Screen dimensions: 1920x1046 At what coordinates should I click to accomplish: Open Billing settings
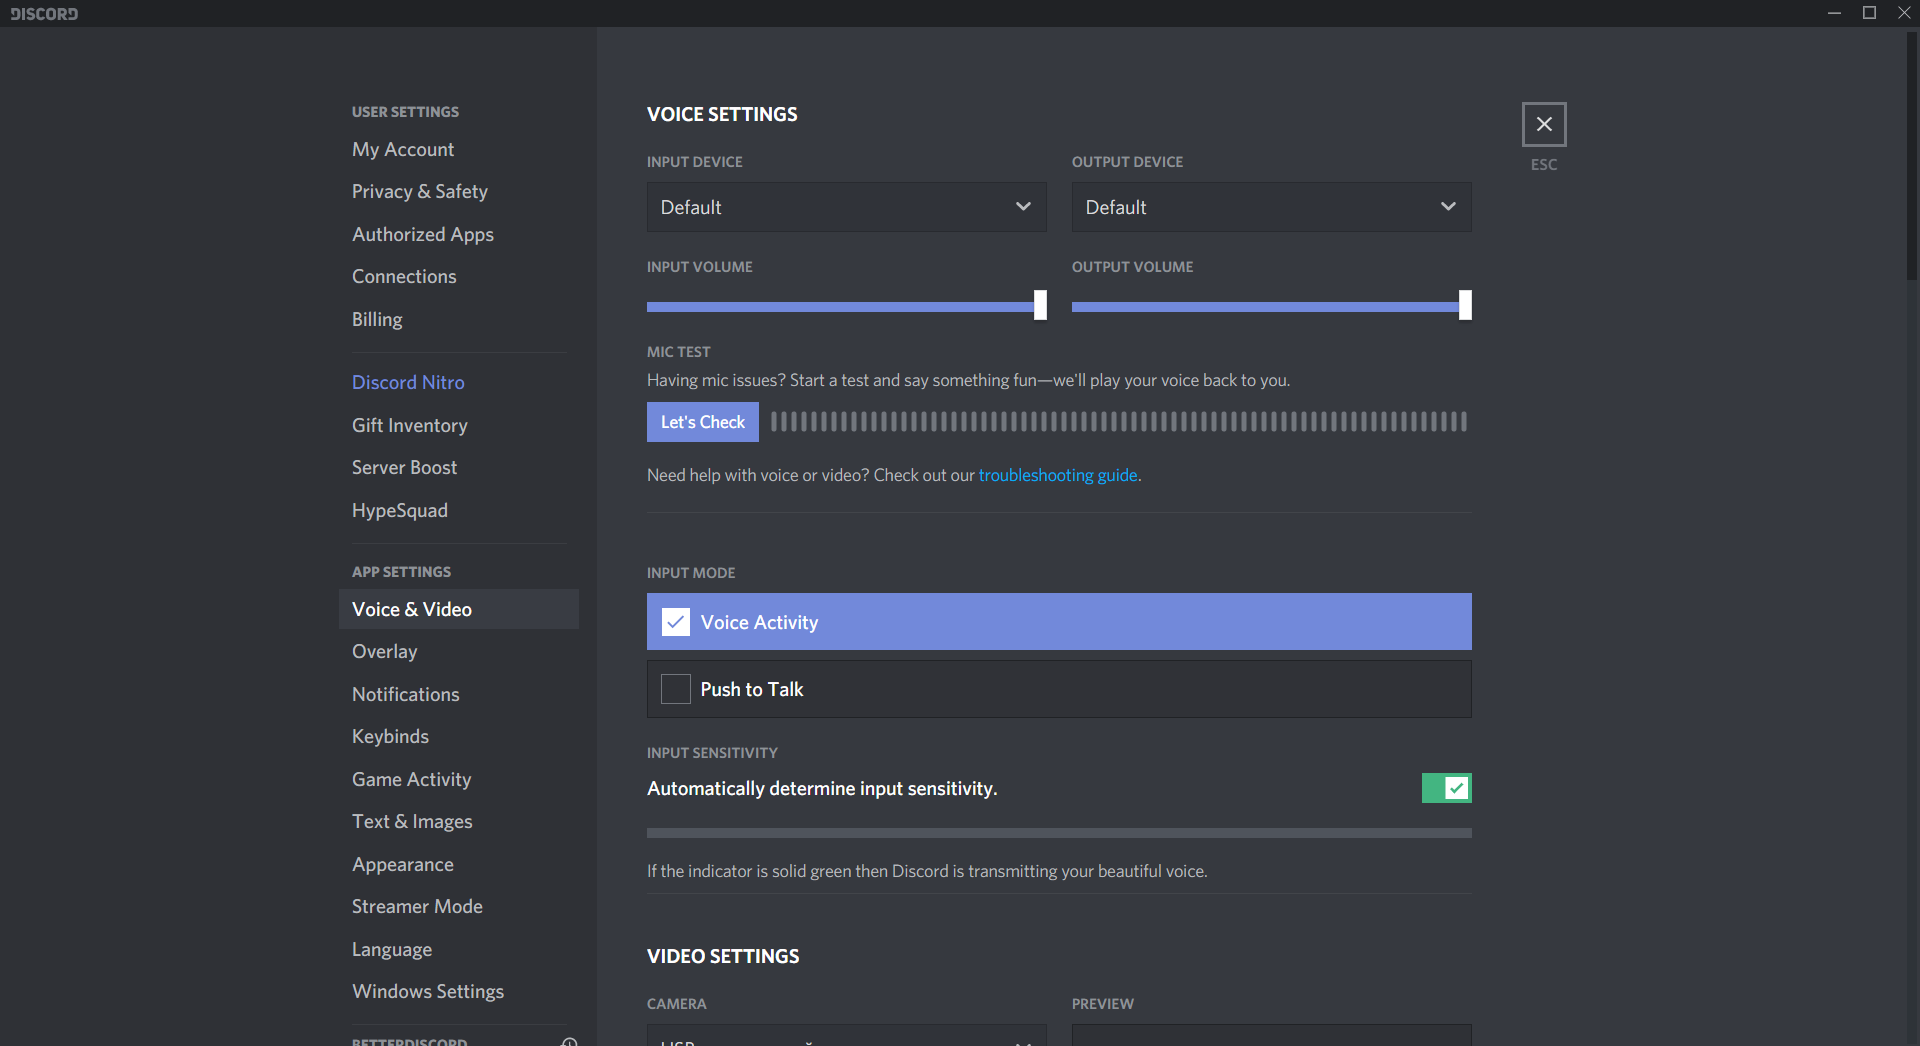377,319
